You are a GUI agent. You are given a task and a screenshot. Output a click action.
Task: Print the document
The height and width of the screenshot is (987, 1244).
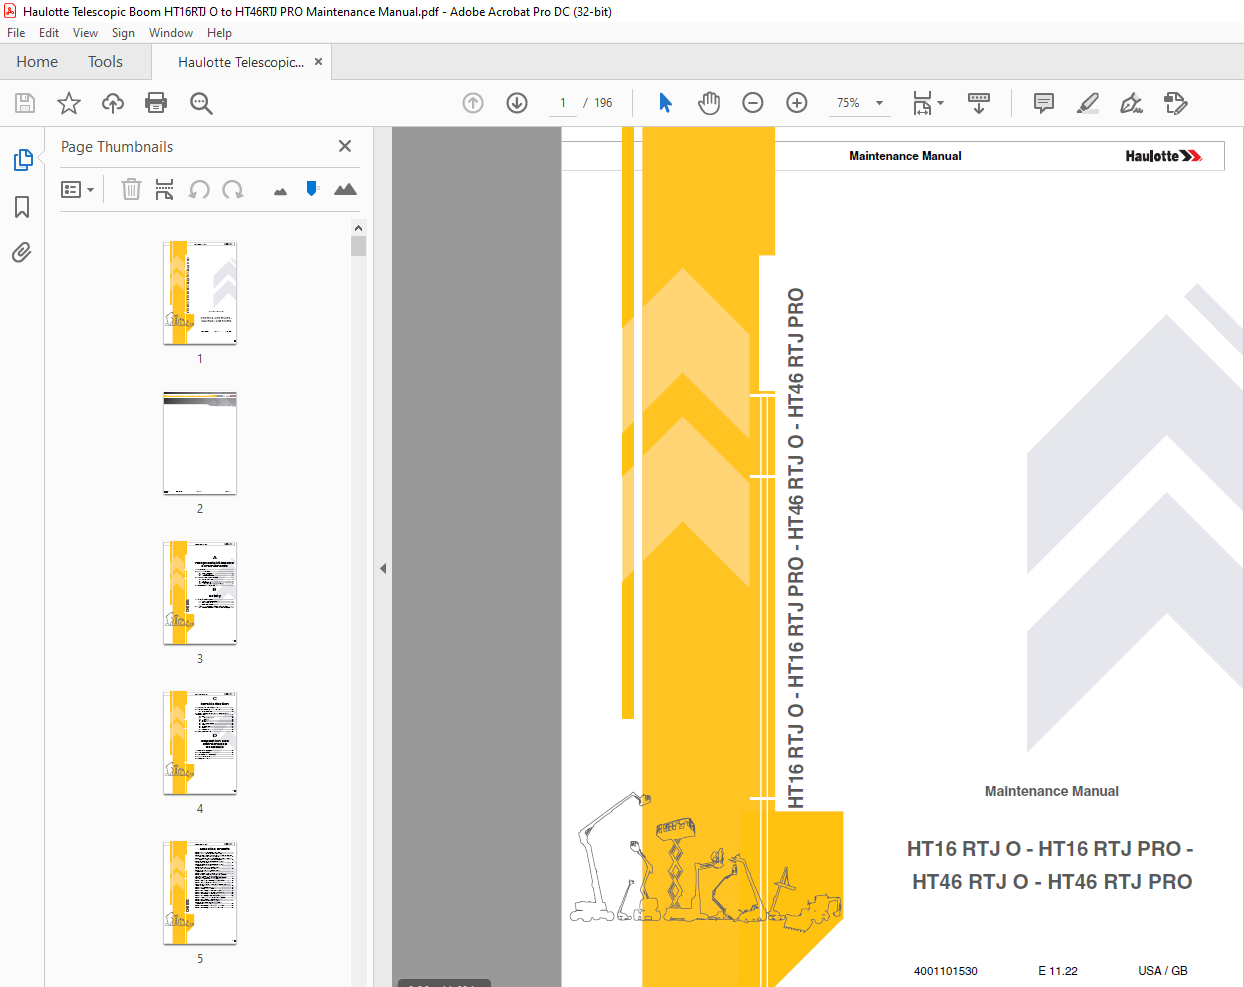[156, 103]
